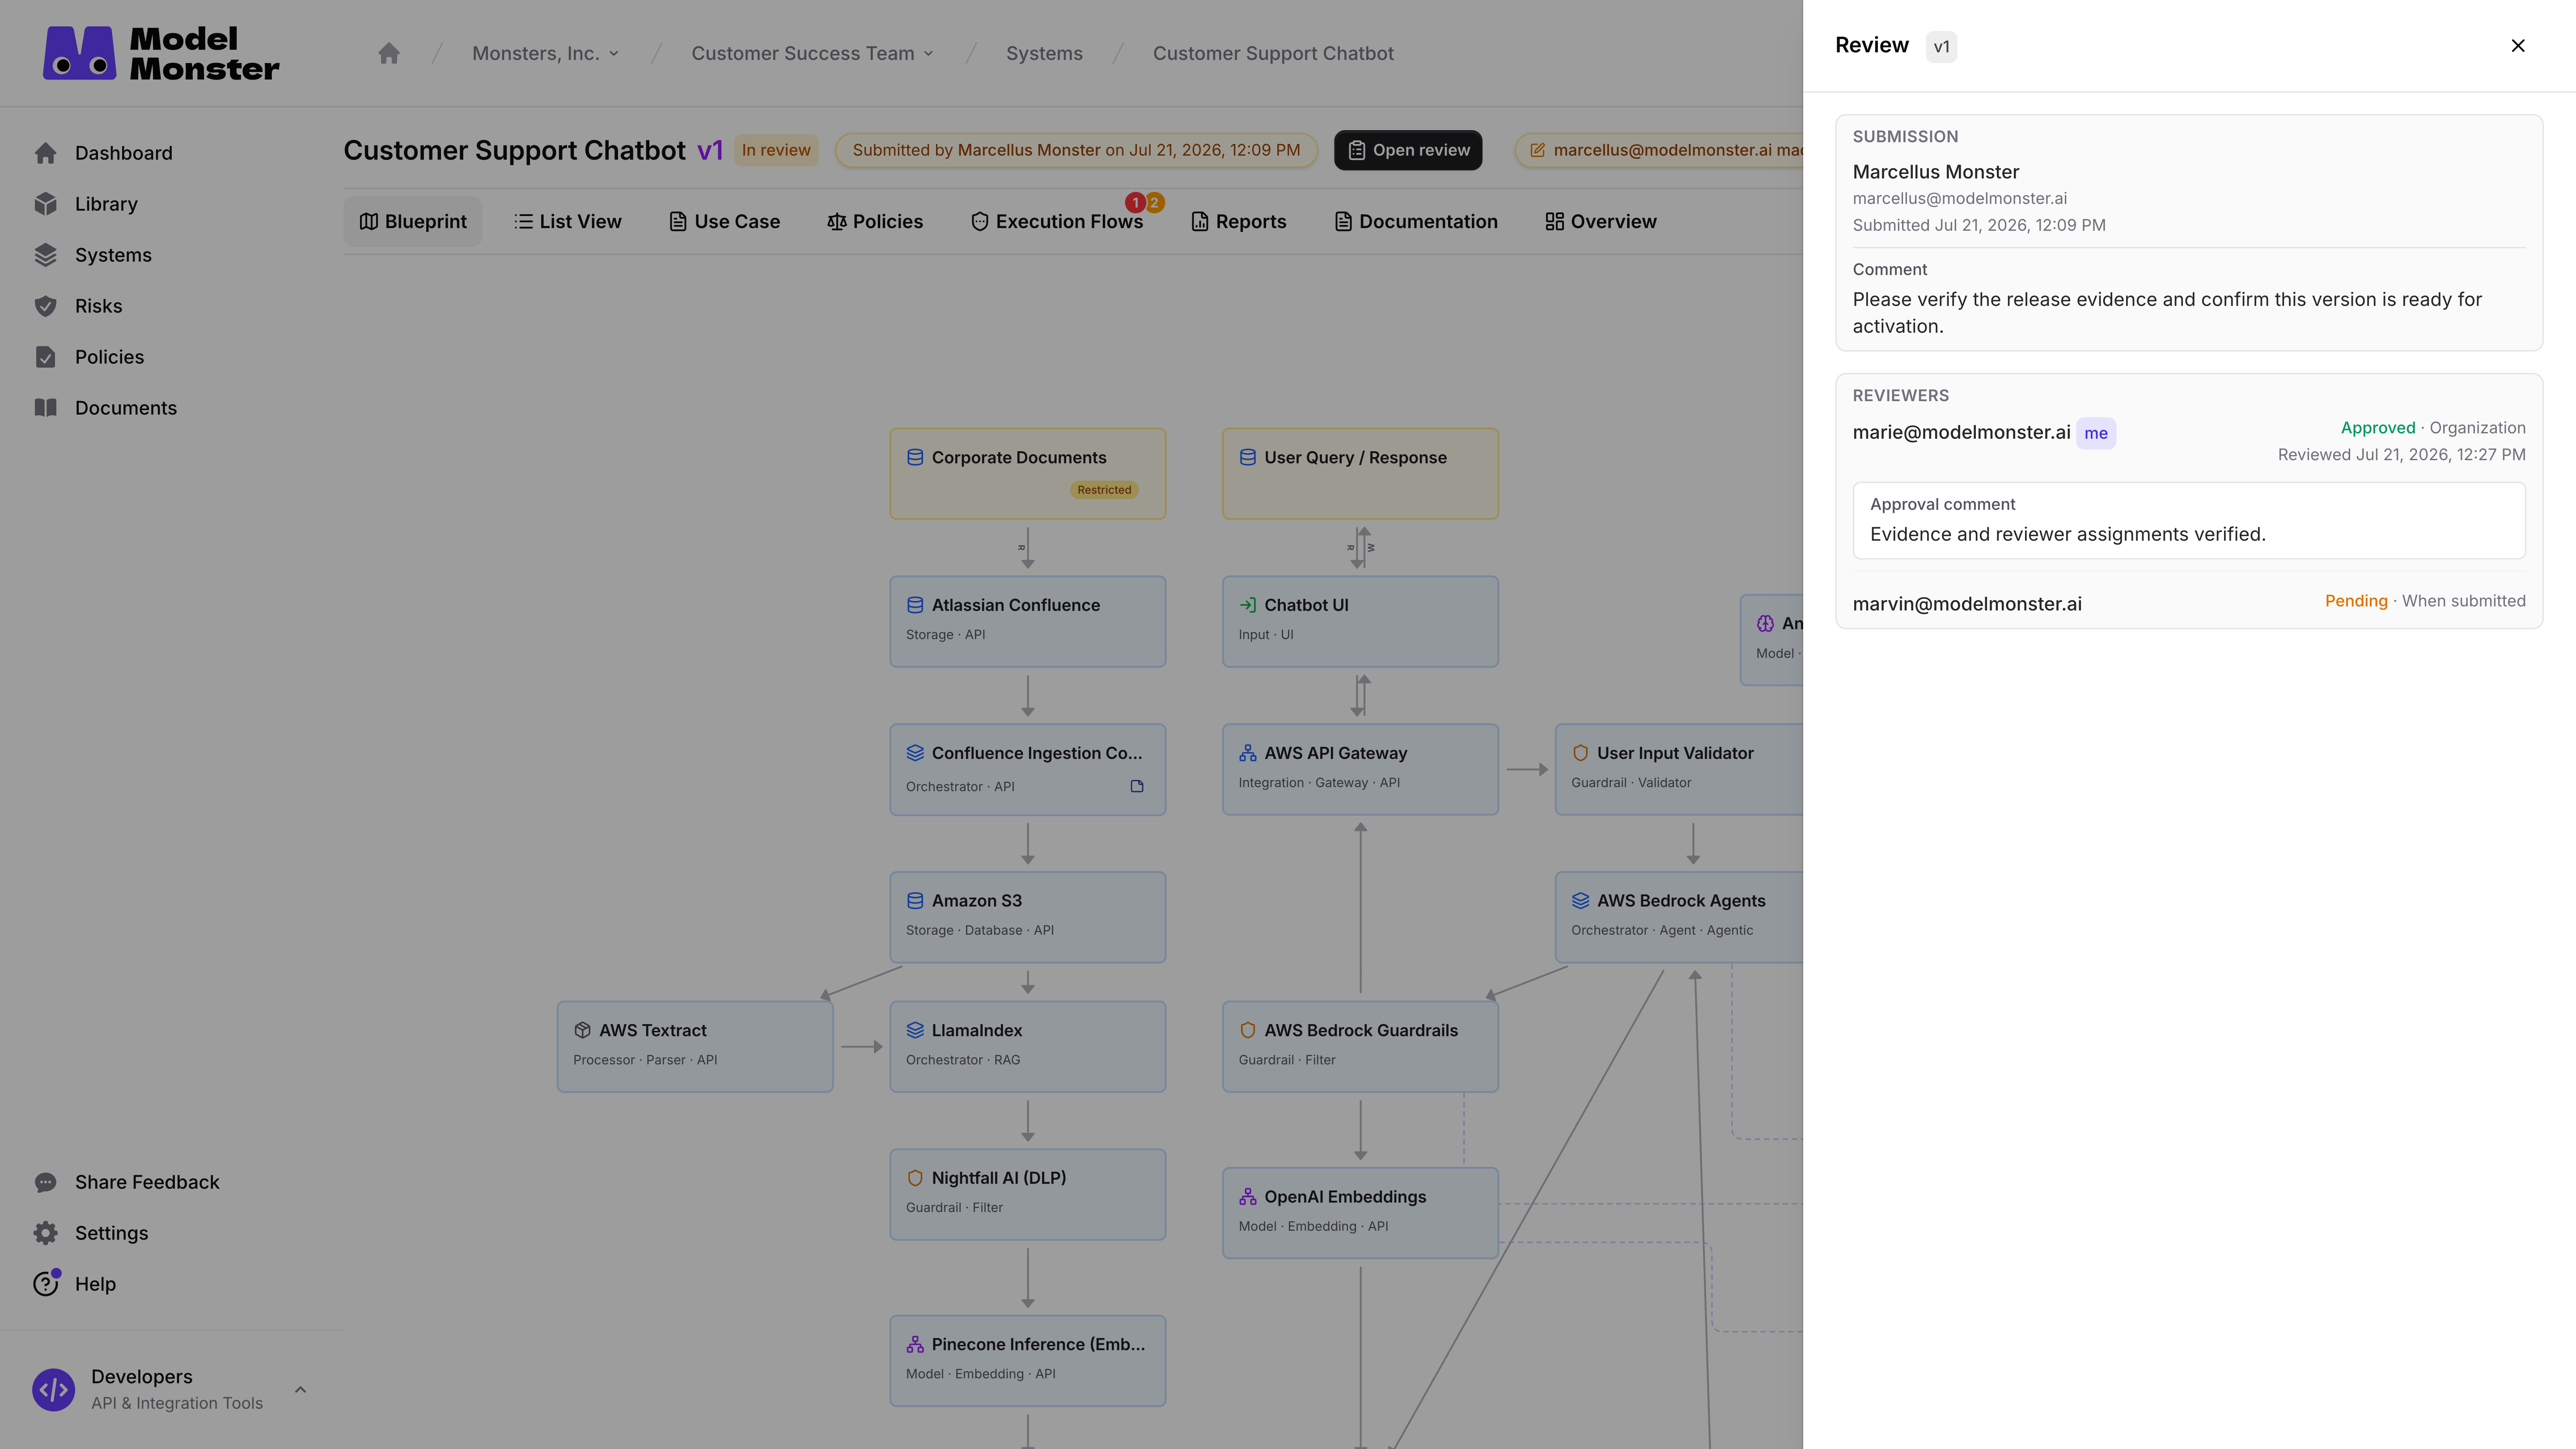
Task: Click the OpenAI Embeddings model icon
Action: pyautogui.click(x=1248, y=1197)
